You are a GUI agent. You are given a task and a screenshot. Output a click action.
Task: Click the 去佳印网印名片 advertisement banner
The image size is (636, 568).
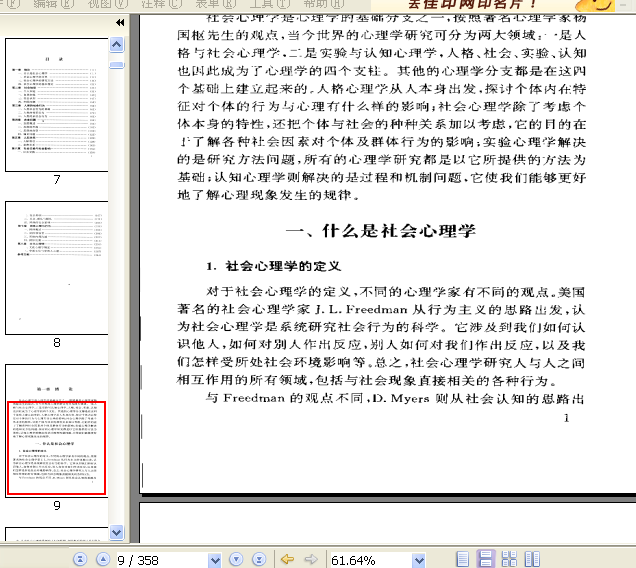coord(473,5)
